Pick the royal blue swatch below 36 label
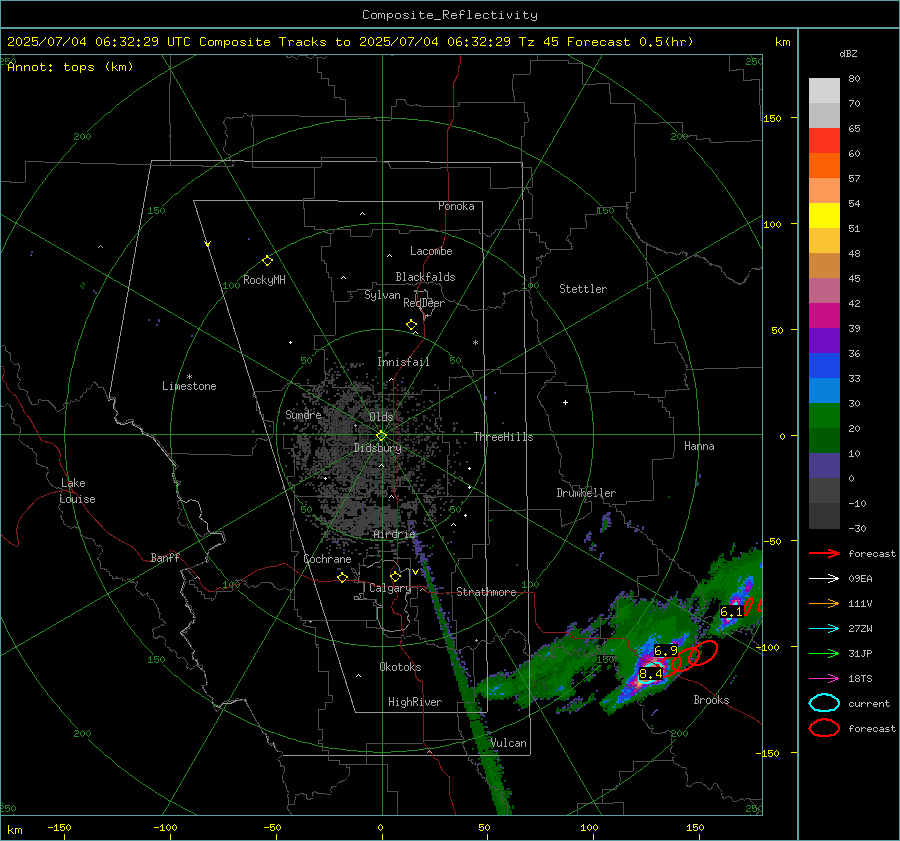Screen dimensions: 900x841 (x=824, y=366)
